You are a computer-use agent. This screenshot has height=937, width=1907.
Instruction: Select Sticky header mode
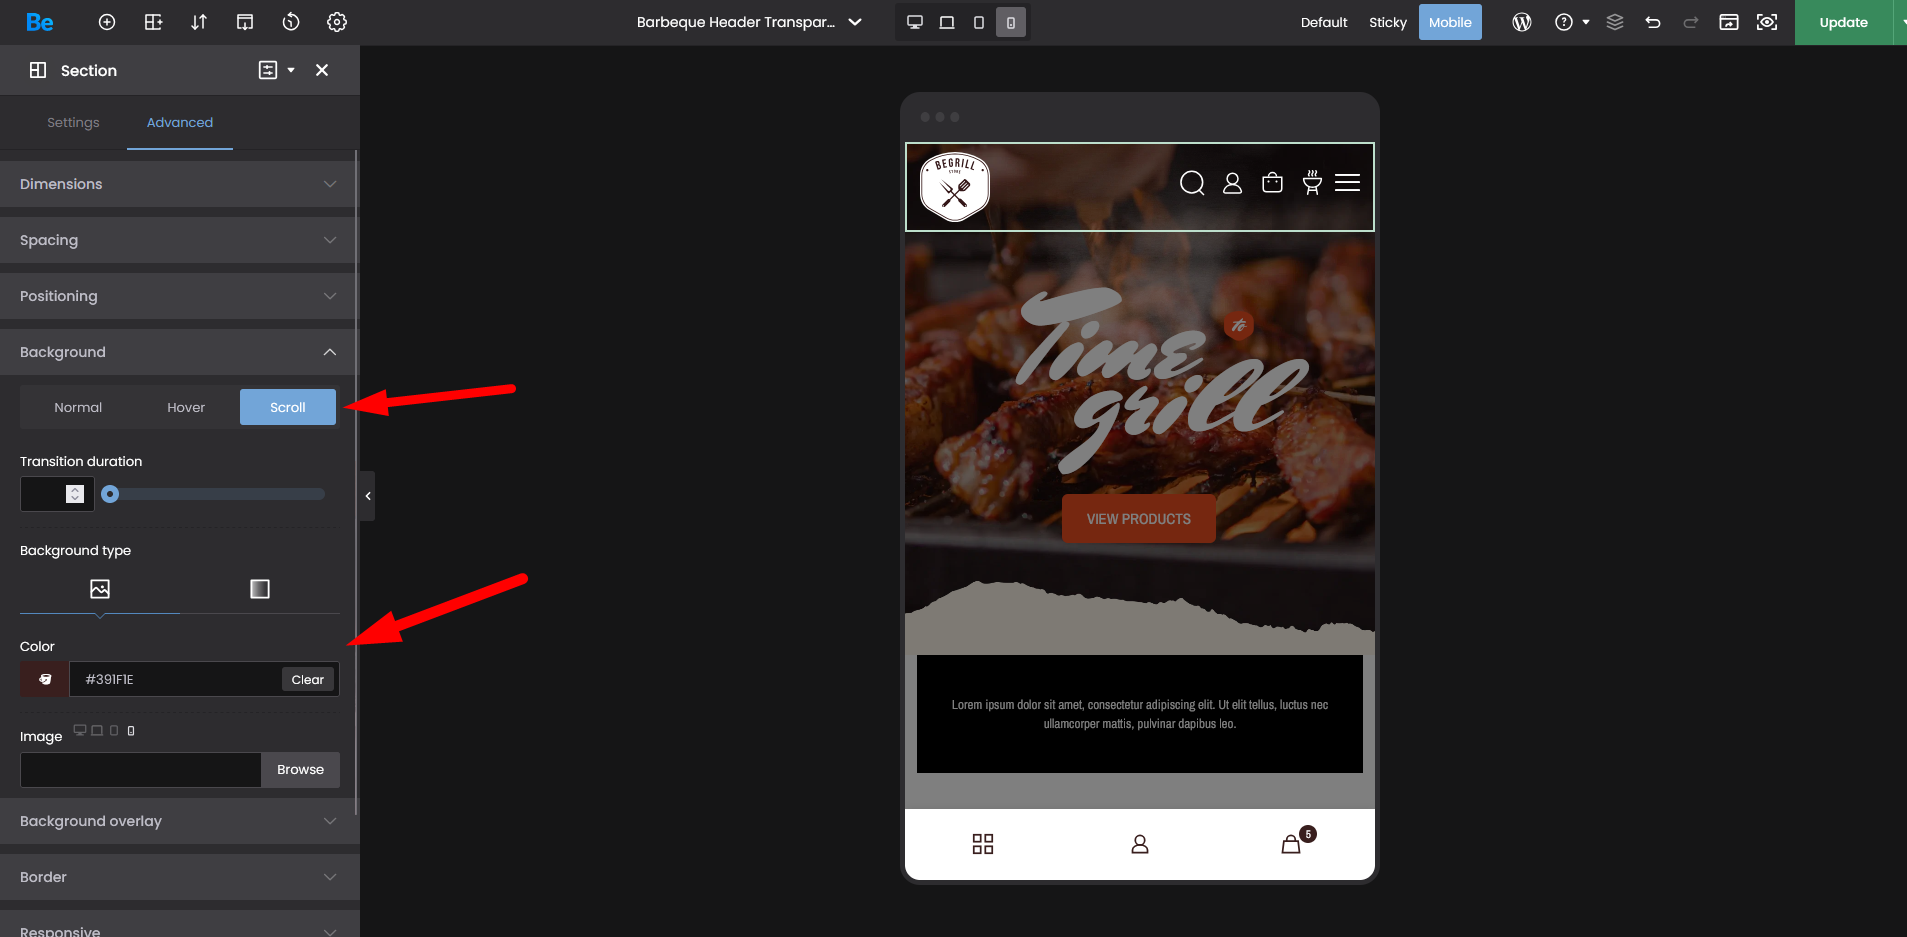[x=1388, y=22]
